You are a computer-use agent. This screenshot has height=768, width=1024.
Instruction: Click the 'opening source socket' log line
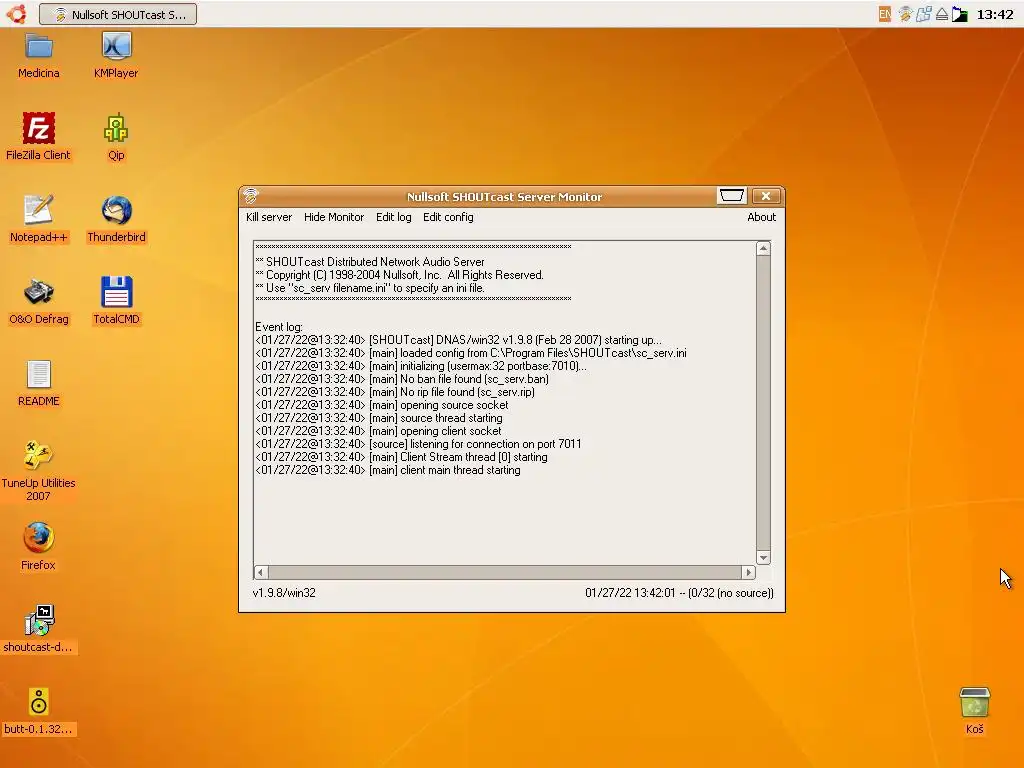click(381, 405)
